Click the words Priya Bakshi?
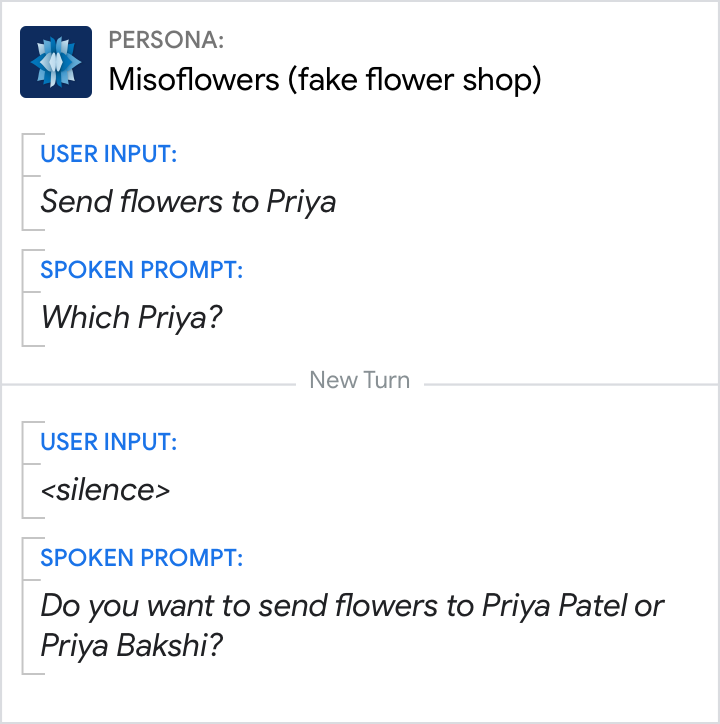Screen dimensions: 720x724 [131, 646]
